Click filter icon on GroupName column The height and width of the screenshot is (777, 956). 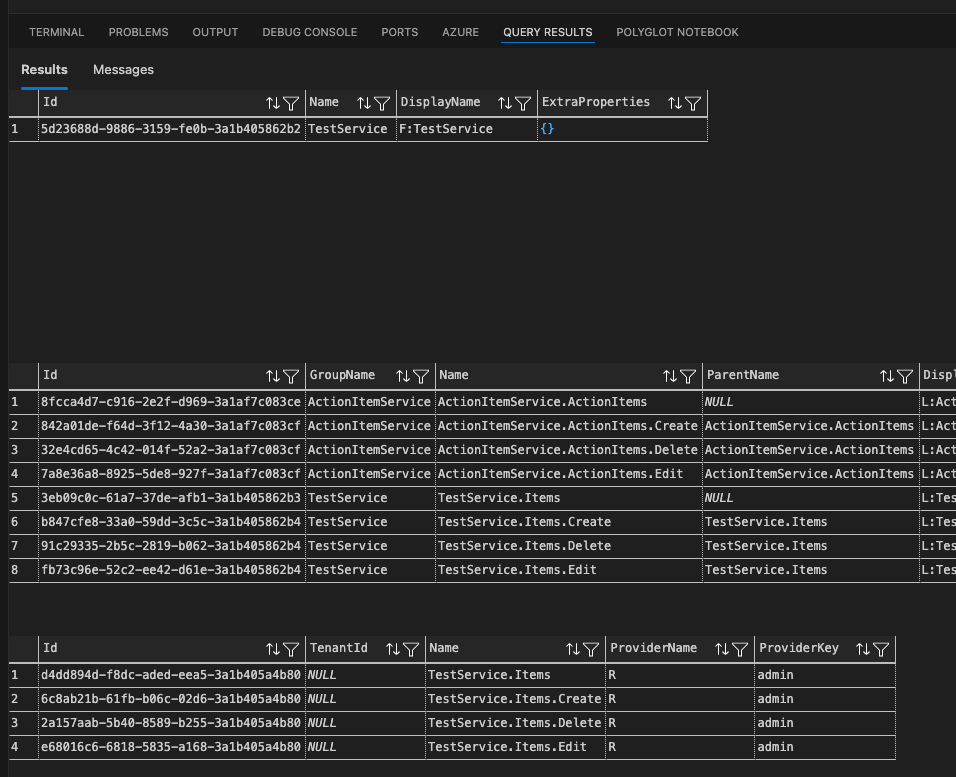421,376
